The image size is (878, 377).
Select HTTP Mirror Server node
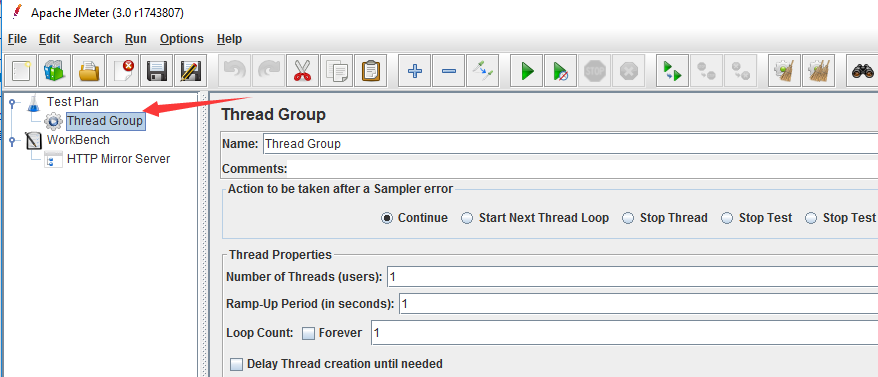118,159
